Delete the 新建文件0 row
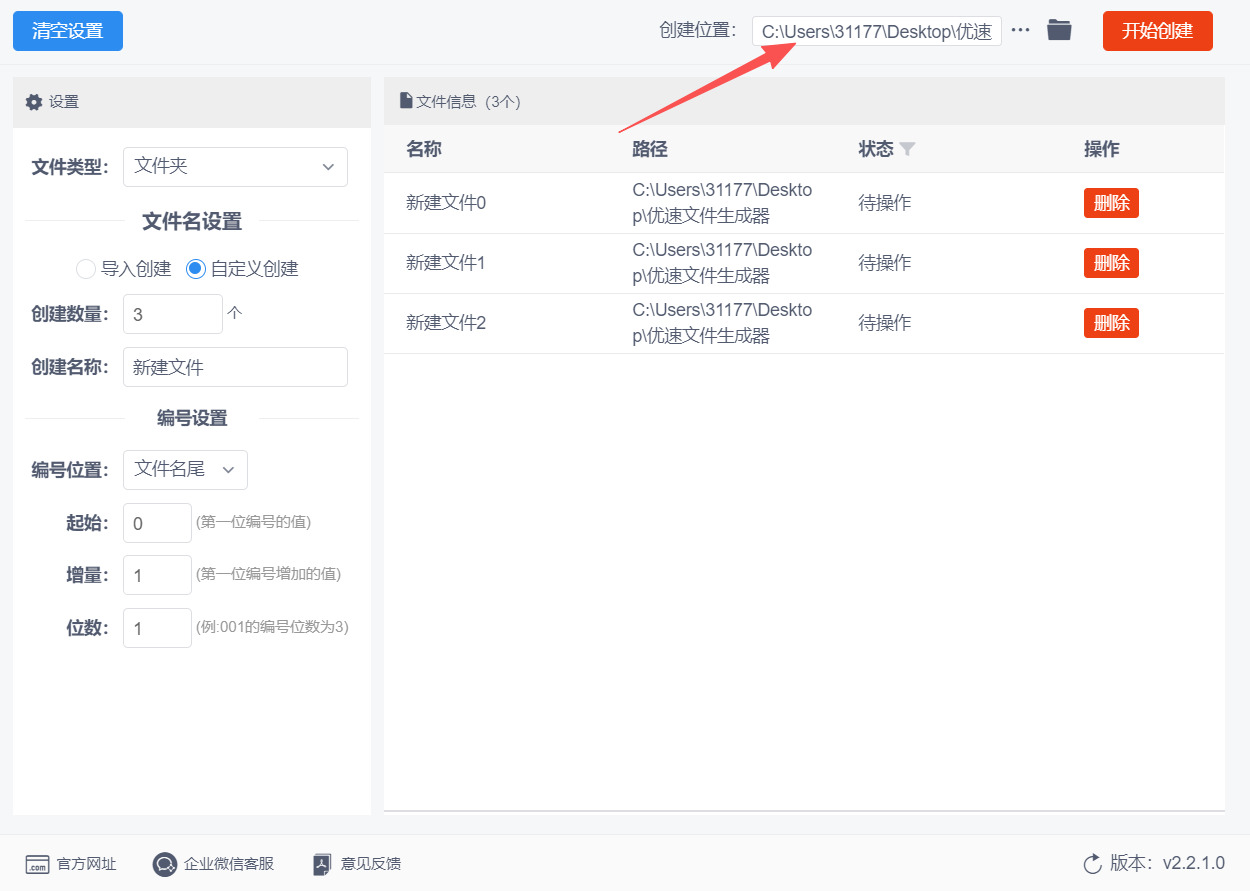1250x891 pixels. 1111,203
